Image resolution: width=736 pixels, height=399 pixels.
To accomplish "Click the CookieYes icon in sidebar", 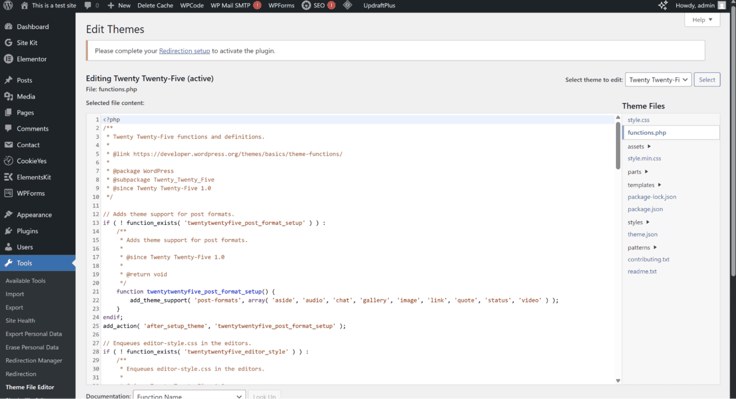I will coord(8,161).
